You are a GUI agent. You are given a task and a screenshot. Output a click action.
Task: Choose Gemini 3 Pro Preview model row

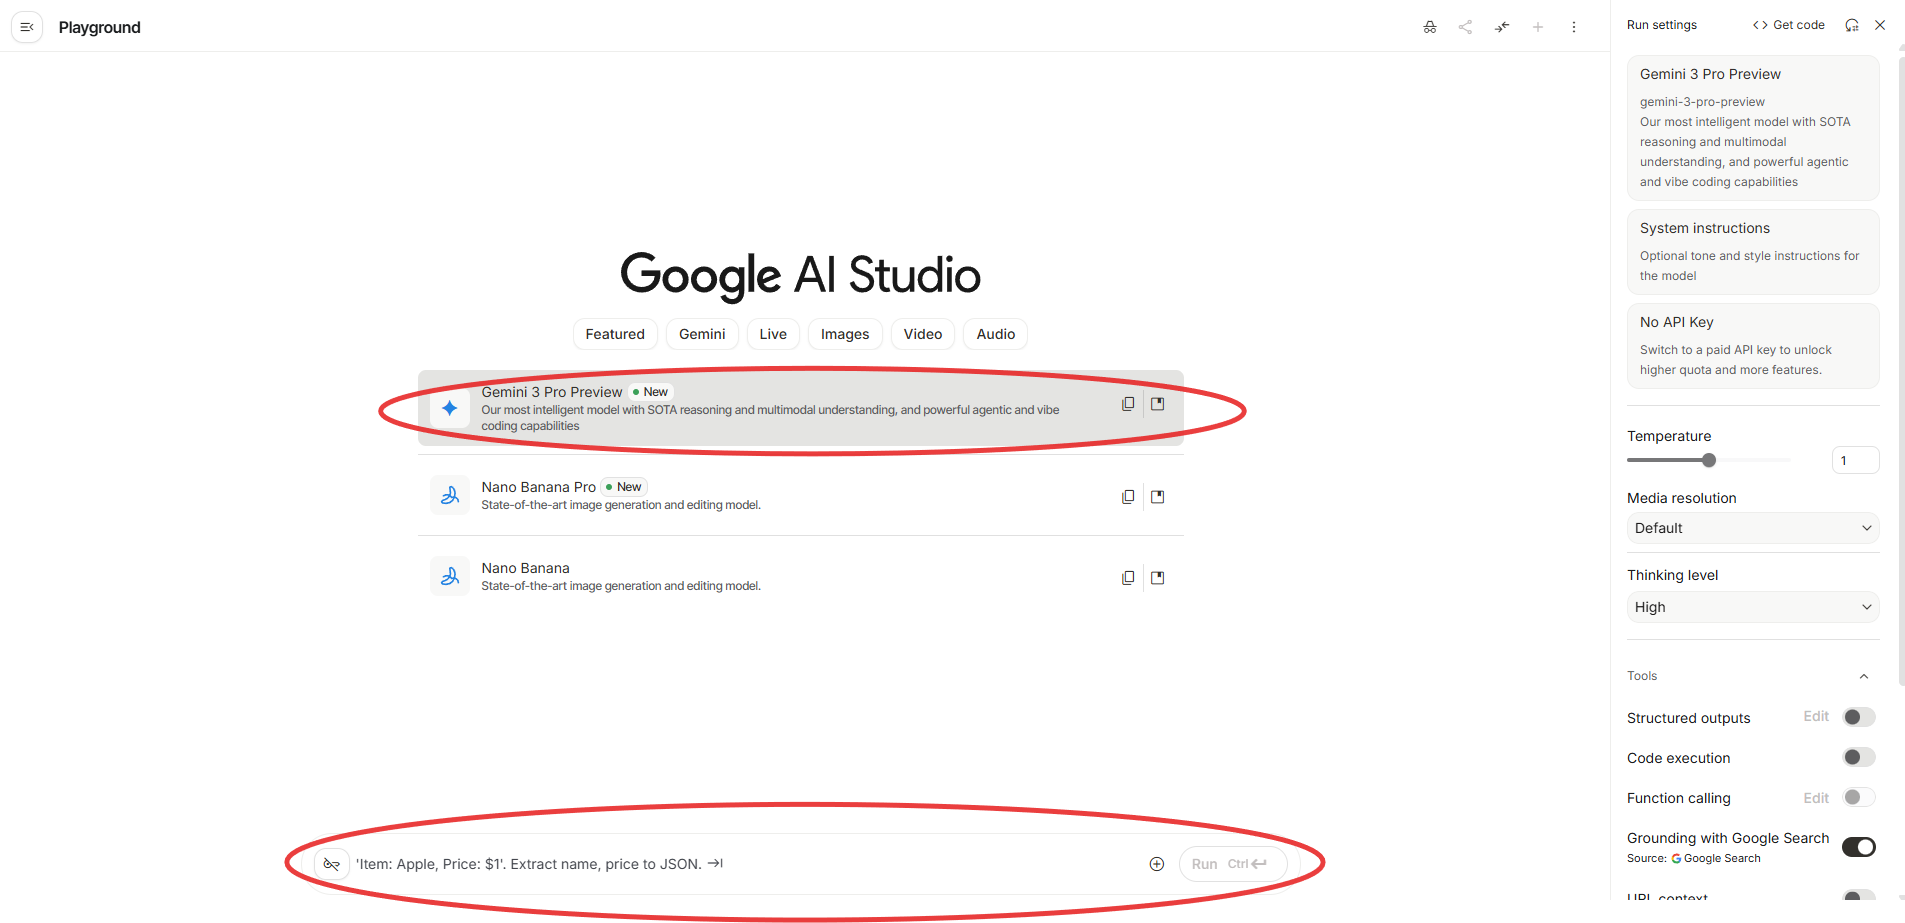pos(801,408)
